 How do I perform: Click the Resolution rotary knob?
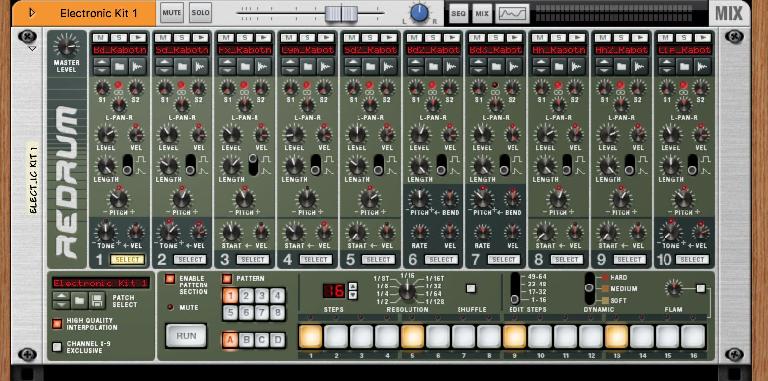407,291
